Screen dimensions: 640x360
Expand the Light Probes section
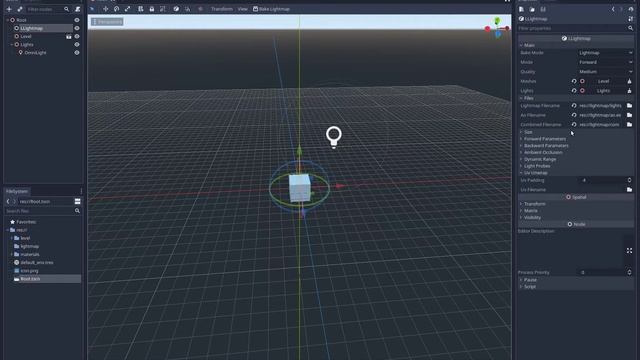pos(576,166)
